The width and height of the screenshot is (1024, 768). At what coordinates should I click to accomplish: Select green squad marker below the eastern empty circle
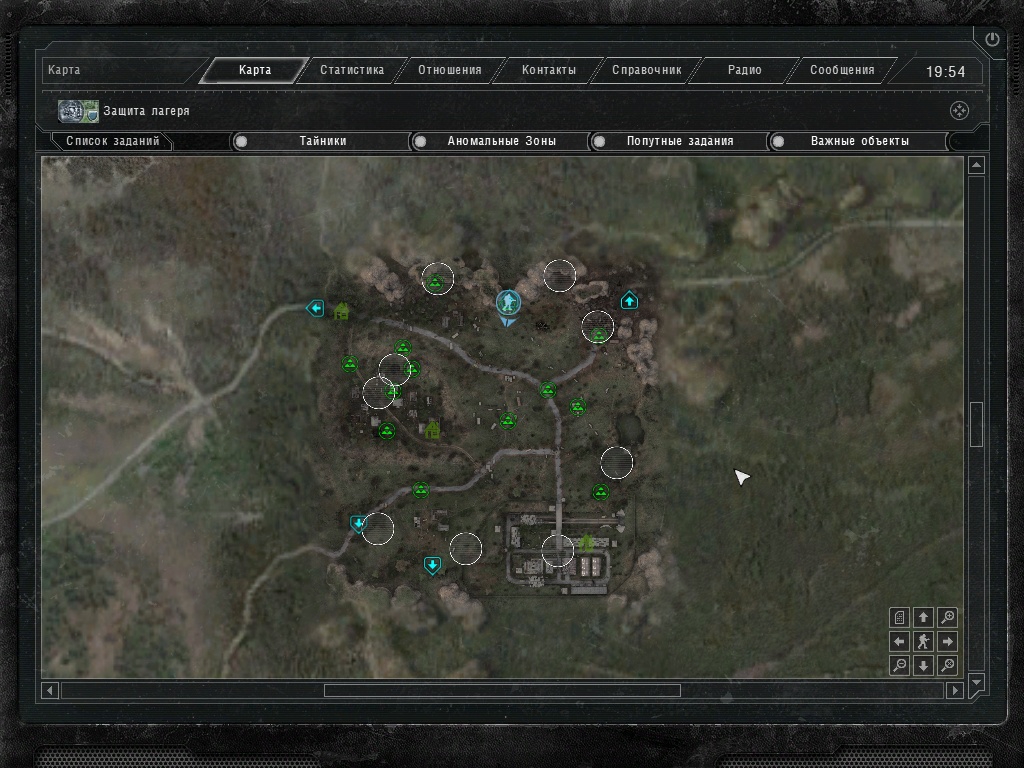click(601, 492)
